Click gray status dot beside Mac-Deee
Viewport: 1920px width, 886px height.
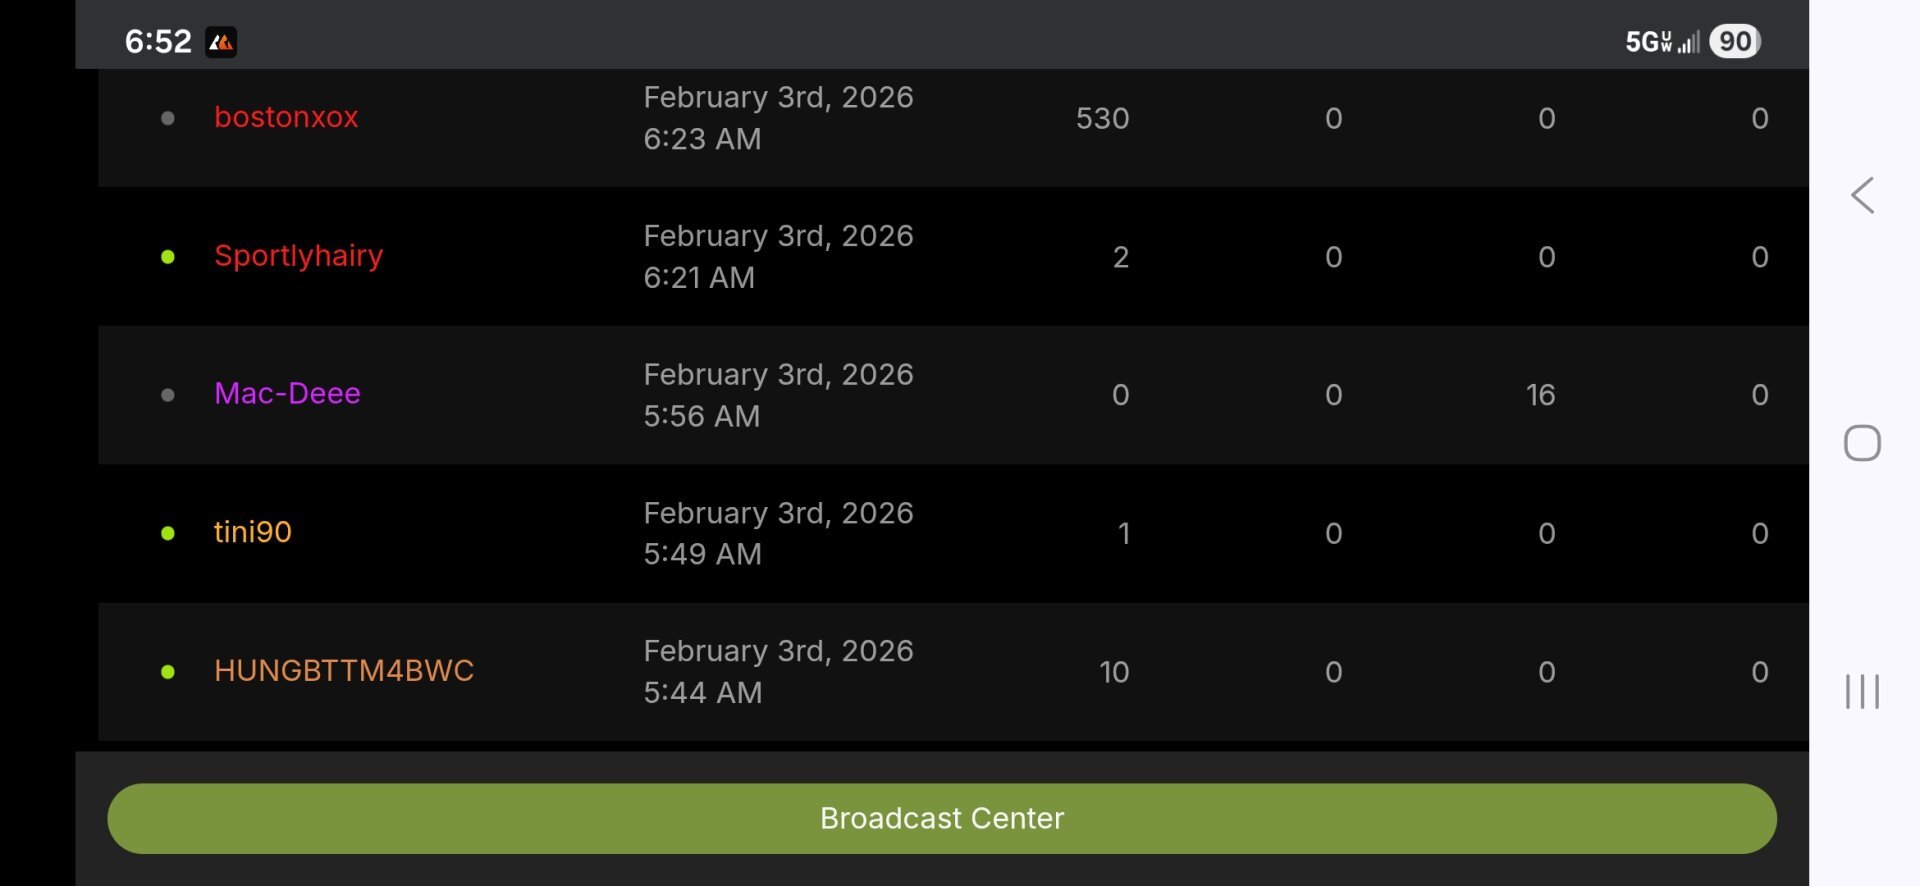pos(168,395)
